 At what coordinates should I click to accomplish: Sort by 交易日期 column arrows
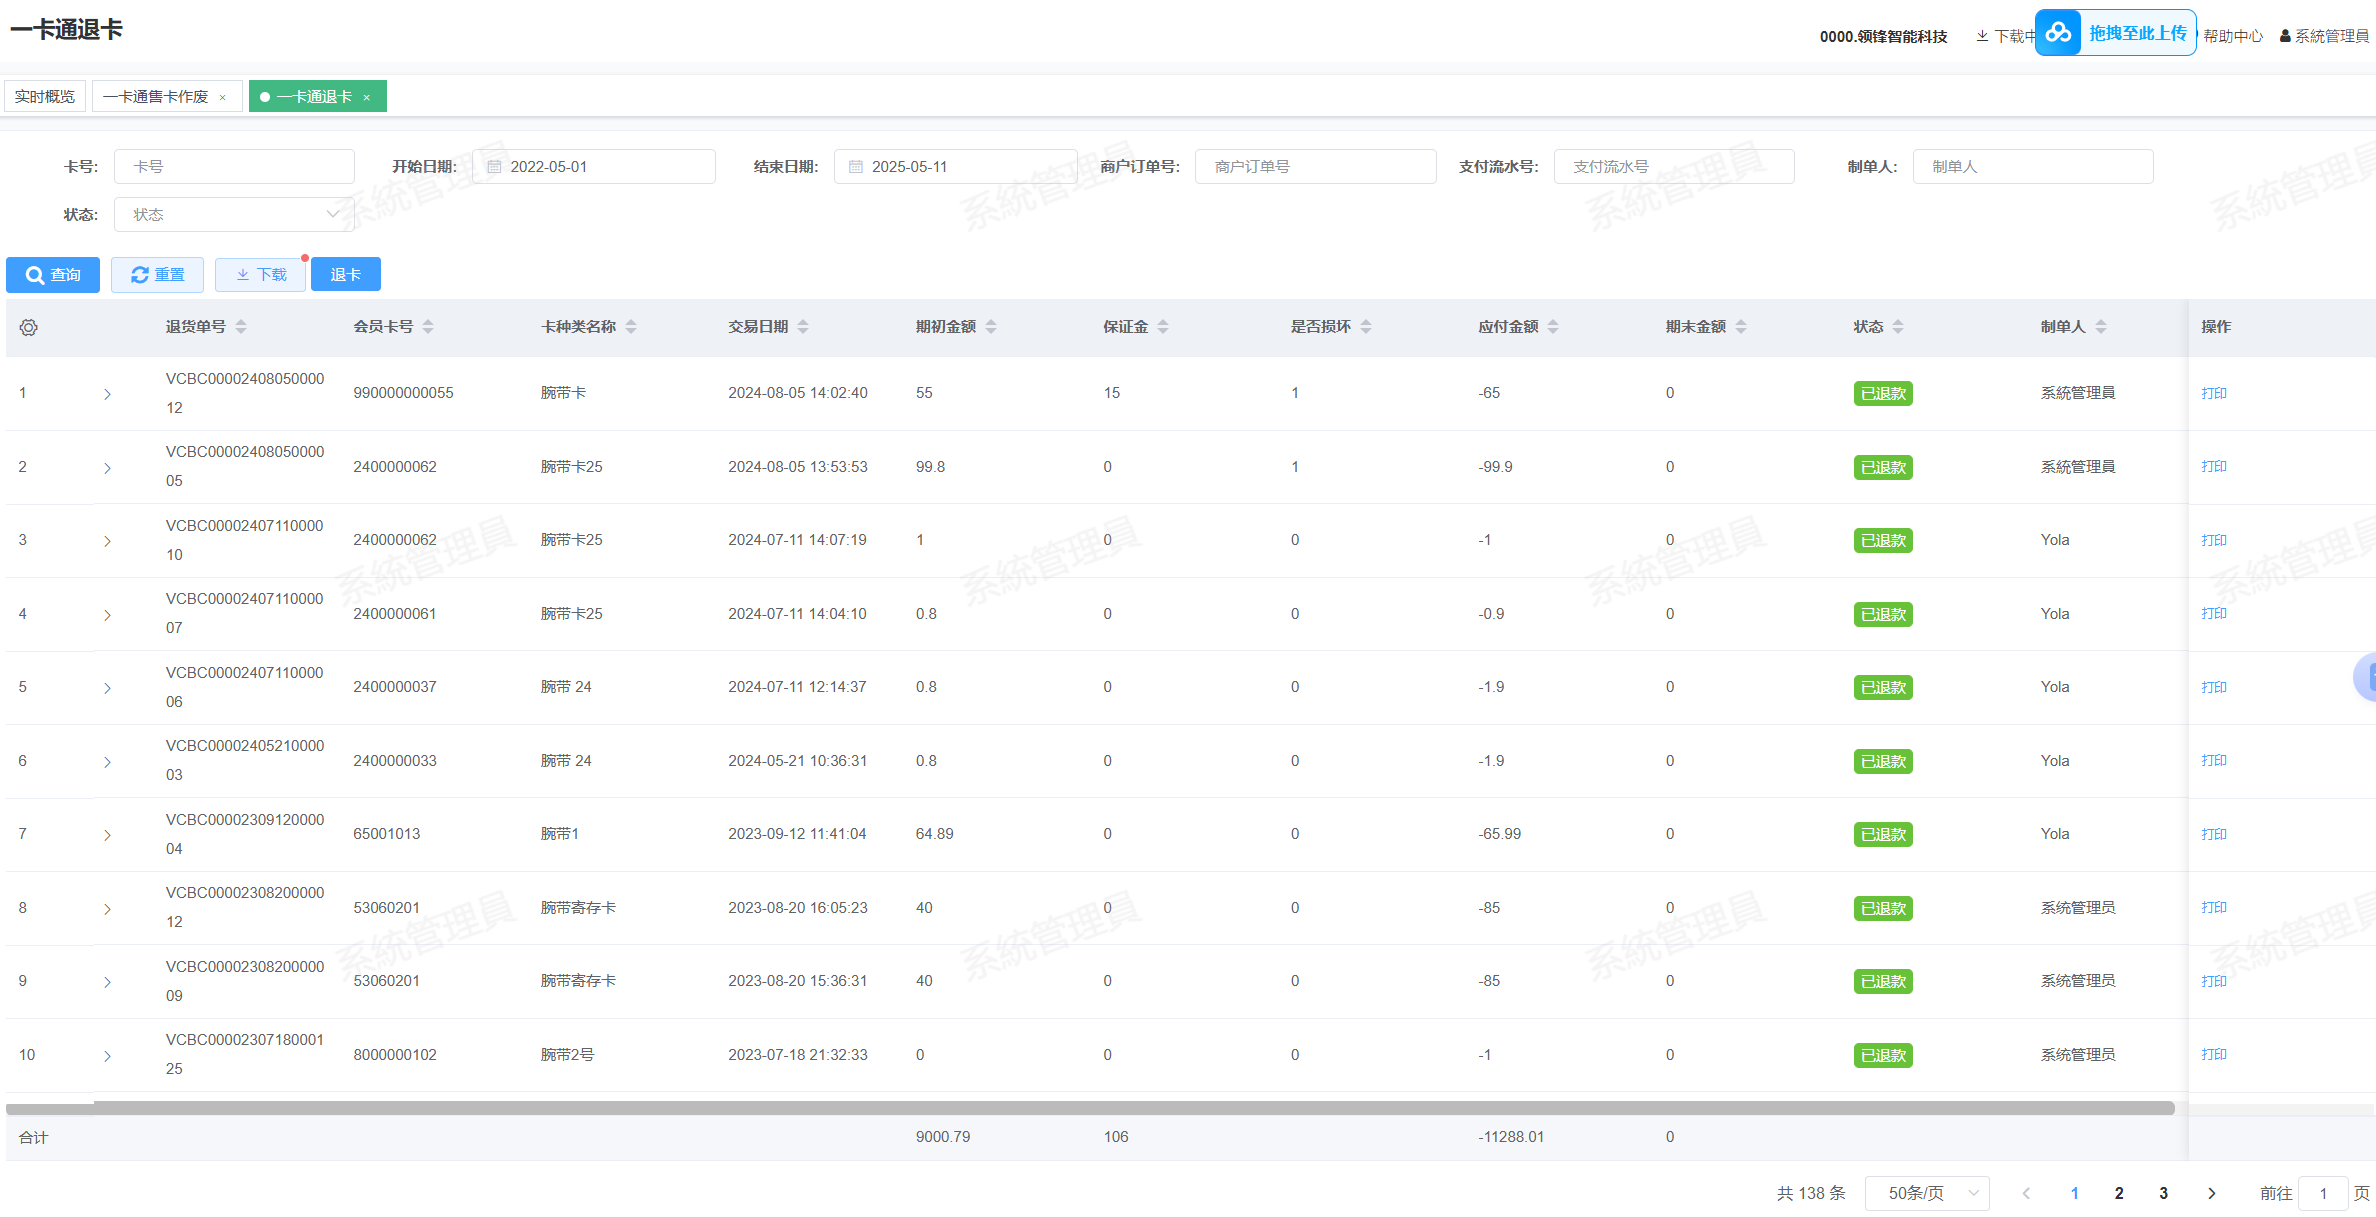click(x=803, y=327)
